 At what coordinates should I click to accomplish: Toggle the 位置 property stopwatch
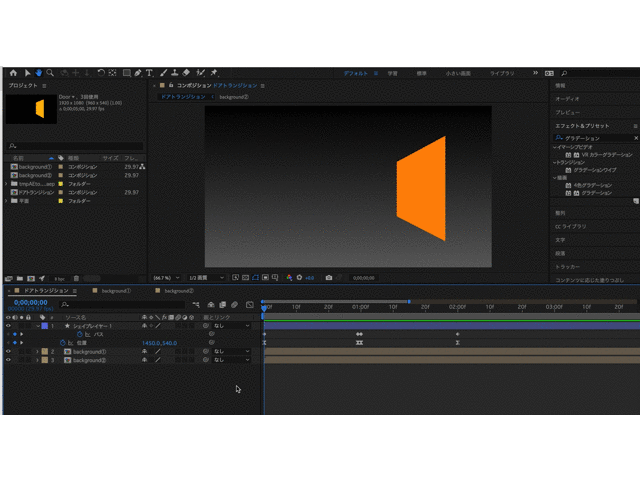point(62,343)
